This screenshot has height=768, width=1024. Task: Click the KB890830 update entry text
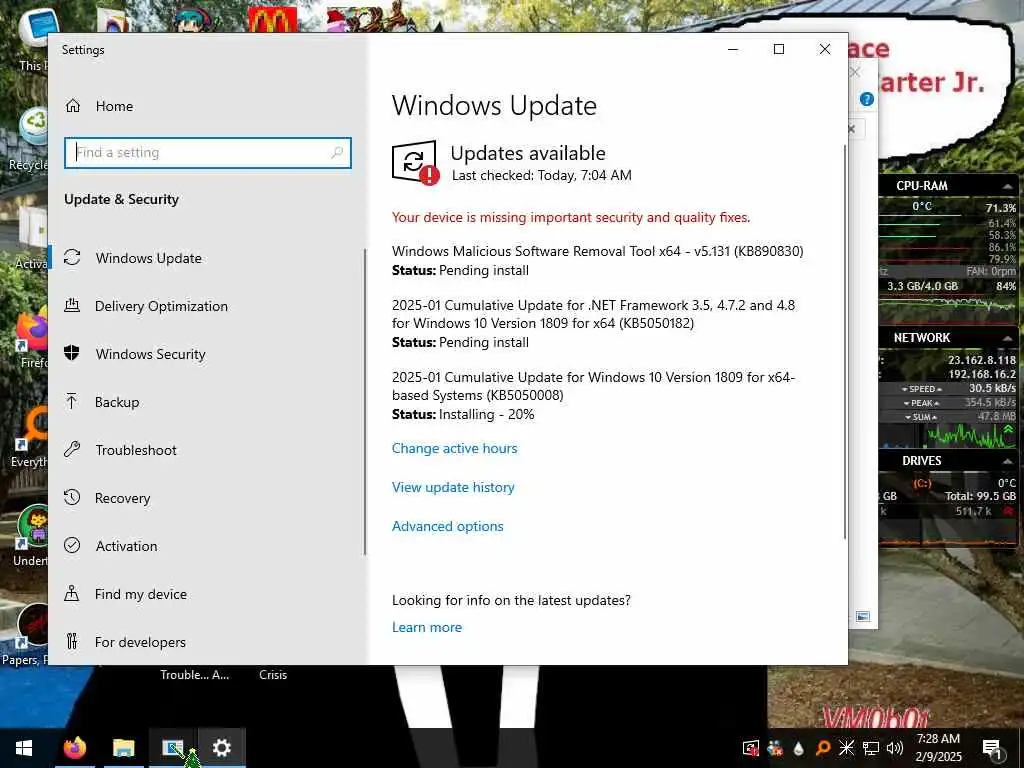(598, 251)
